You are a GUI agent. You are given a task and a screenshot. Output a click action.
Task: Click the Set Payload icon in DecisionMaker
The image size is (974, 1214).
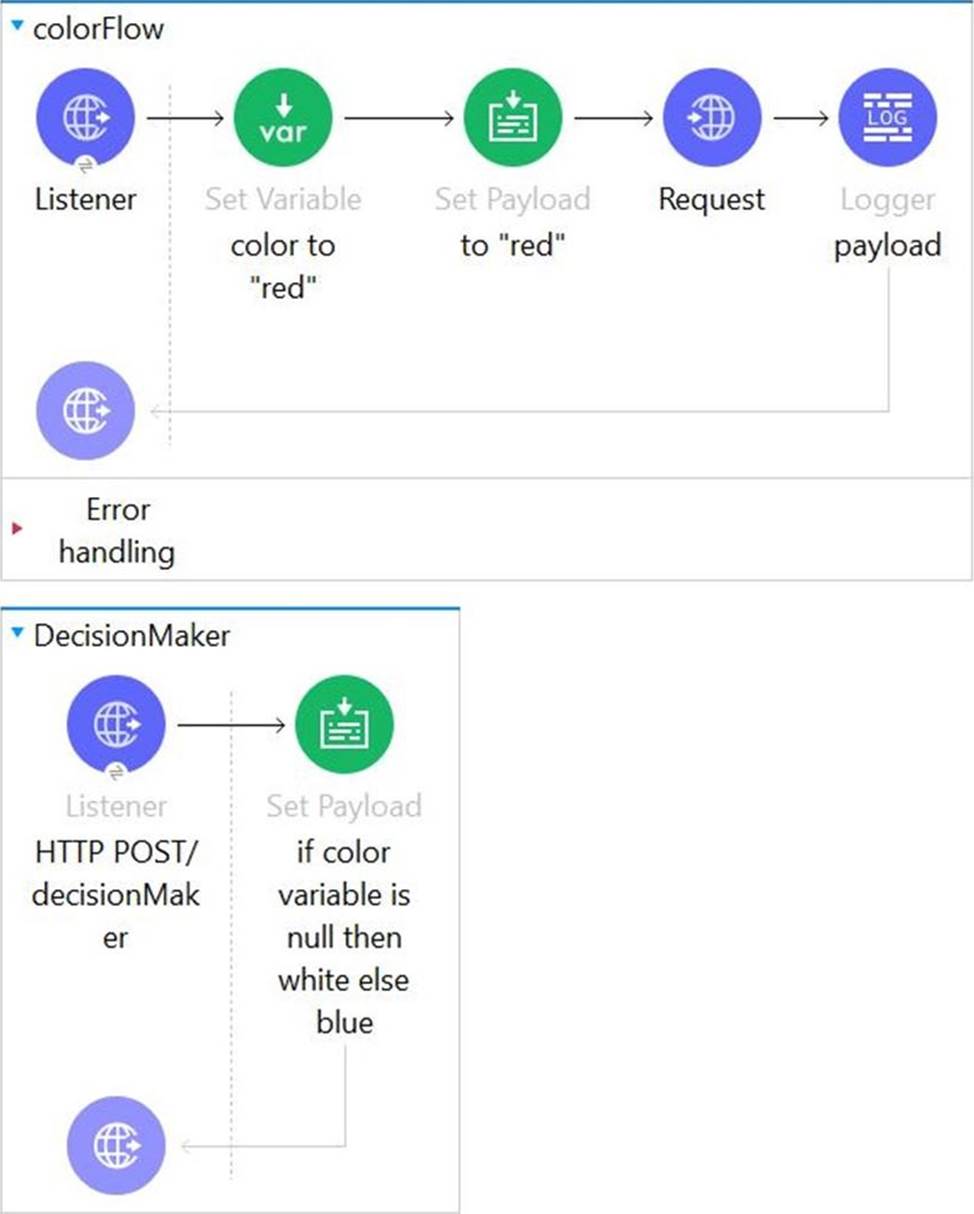(344, 725)
